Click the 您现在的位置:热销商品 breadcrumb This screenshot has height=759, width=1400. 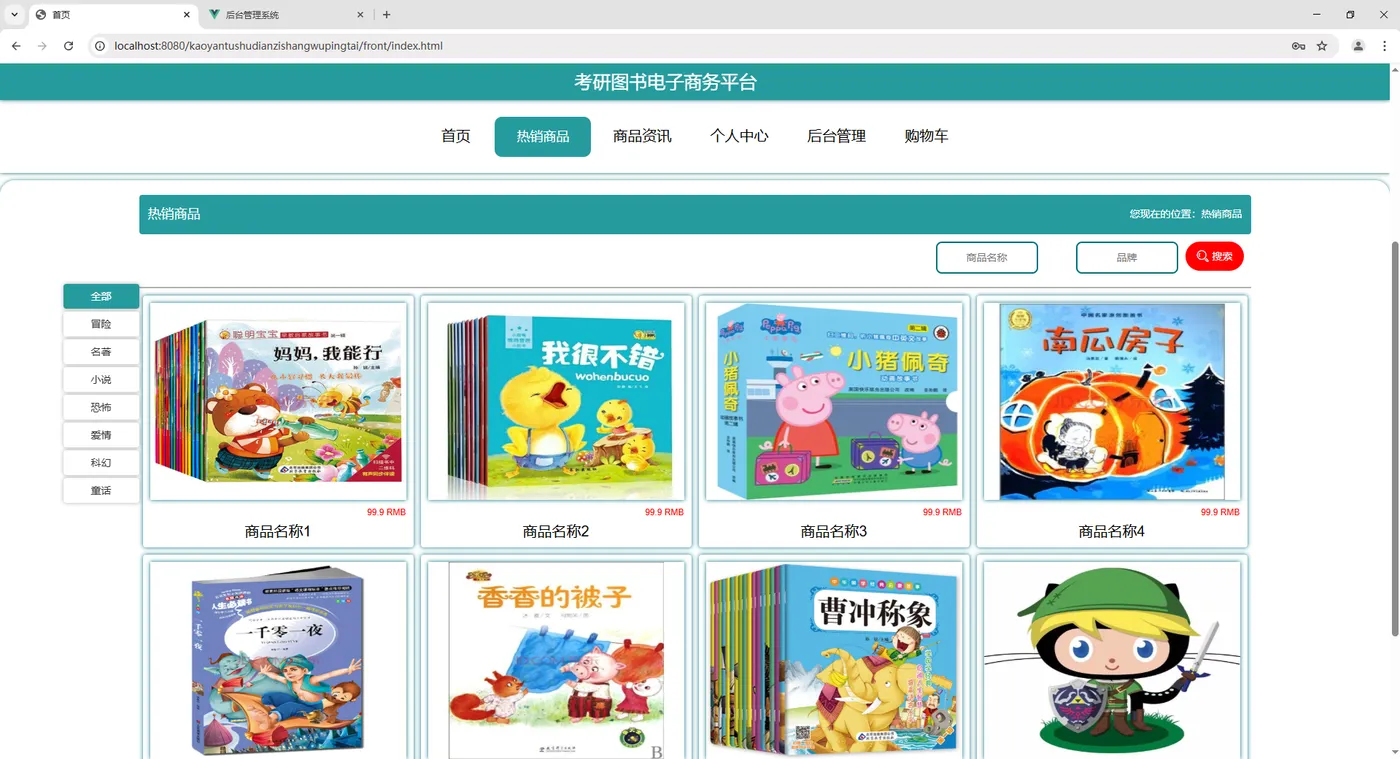[x=1185, y=214]
